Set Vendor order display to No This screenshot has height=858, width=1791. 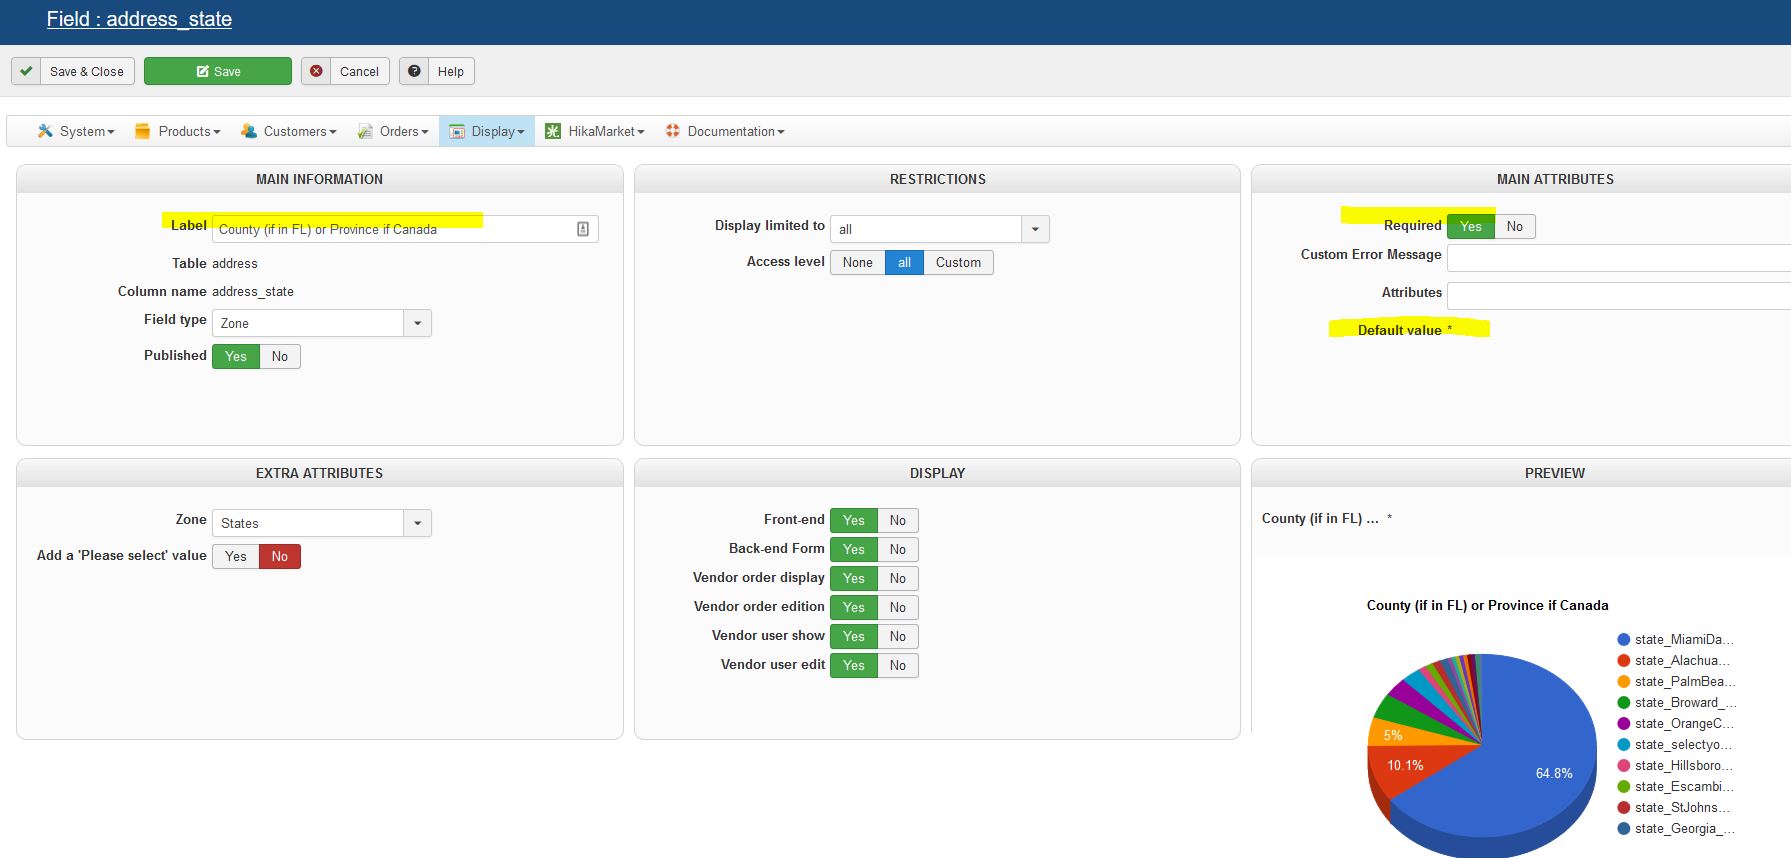[x=898, y=578]
